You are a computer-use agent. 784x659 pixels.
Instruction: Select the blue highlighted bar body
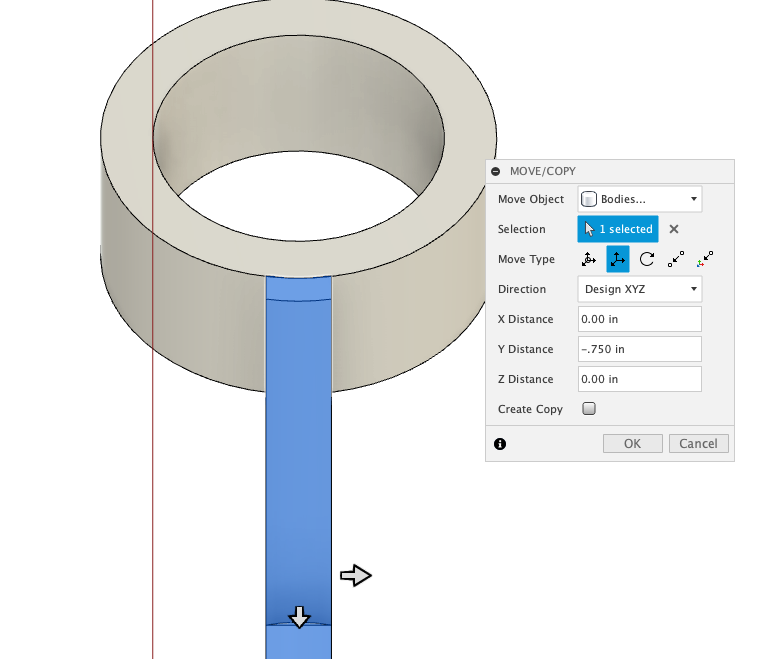click(x=298, y=465)
